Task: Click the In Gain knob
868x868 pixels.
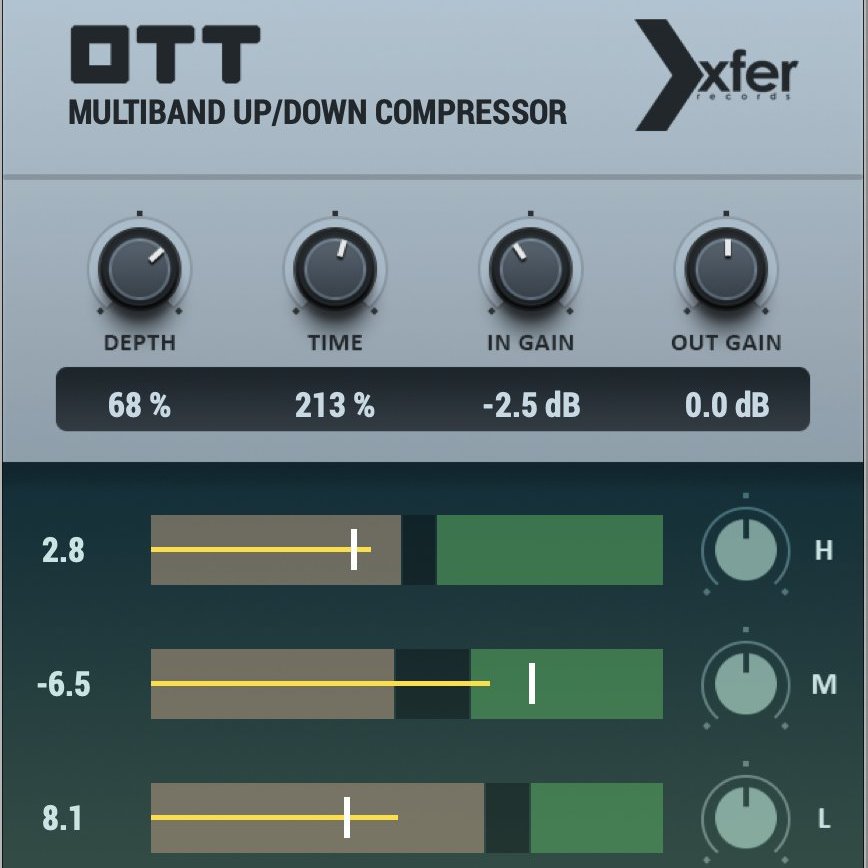Action: pos(530,270)
